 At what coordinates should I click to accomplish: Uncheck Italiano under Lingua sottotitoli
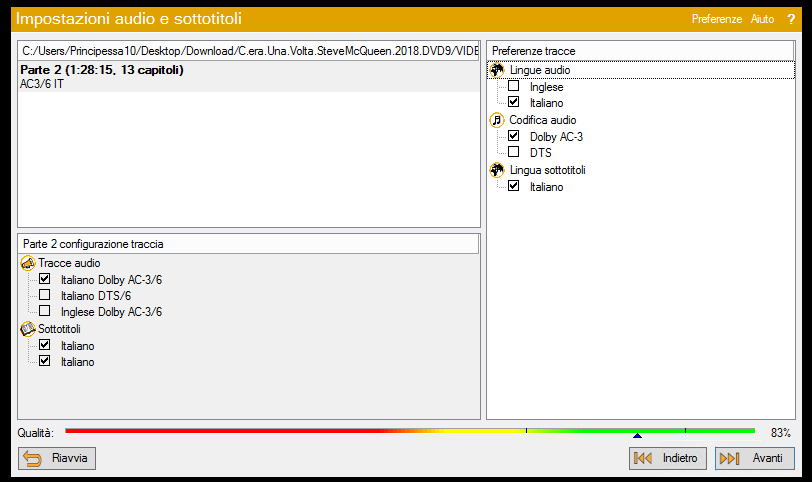point(514,186)
